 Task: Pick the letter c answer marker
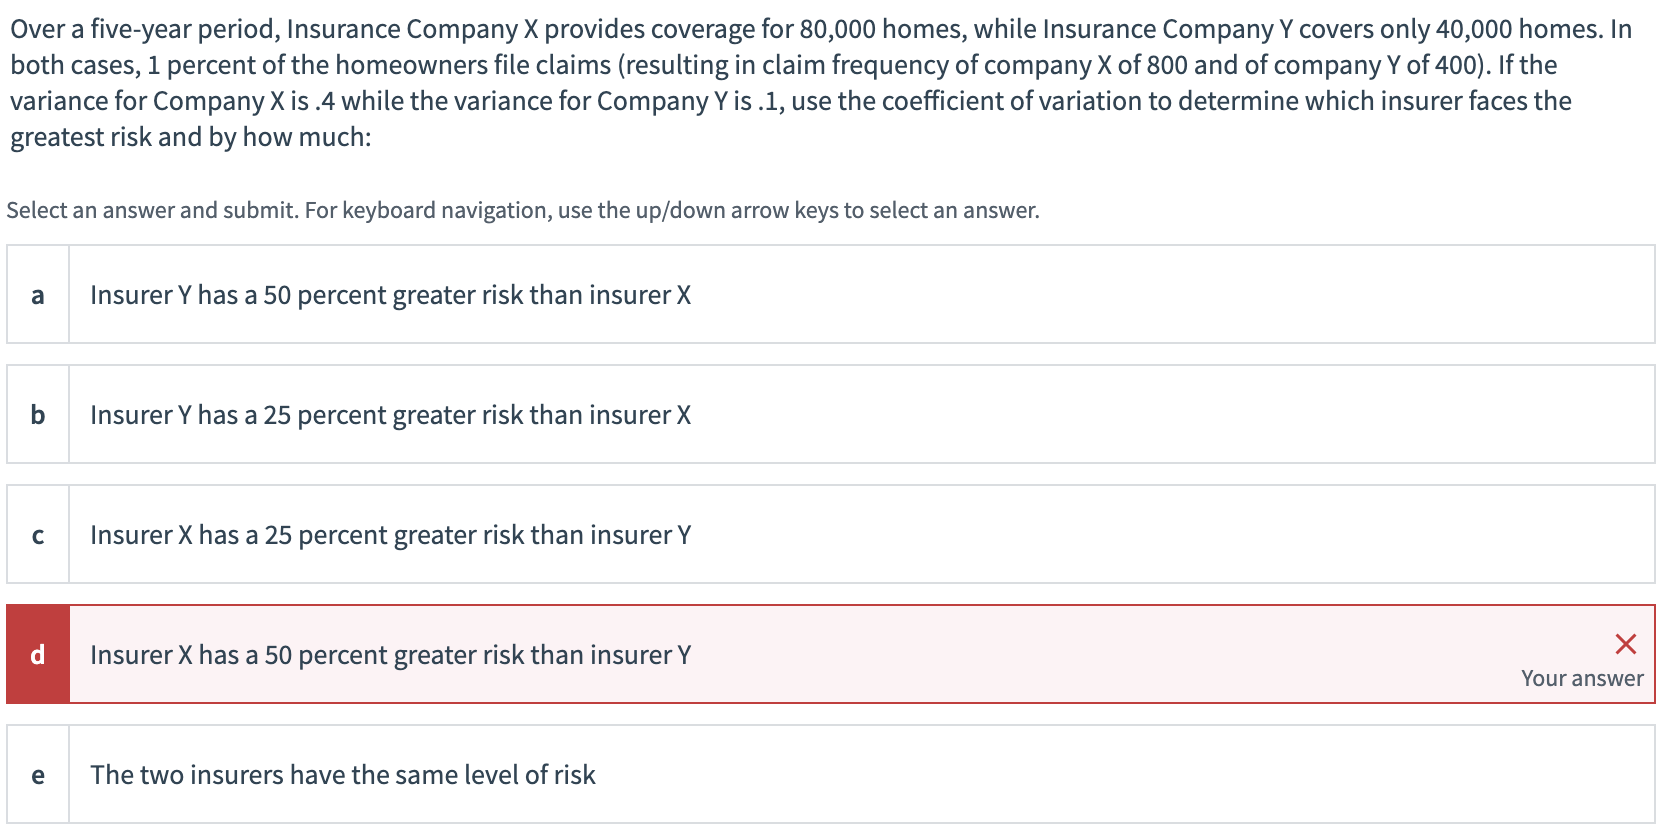point(38,535)
